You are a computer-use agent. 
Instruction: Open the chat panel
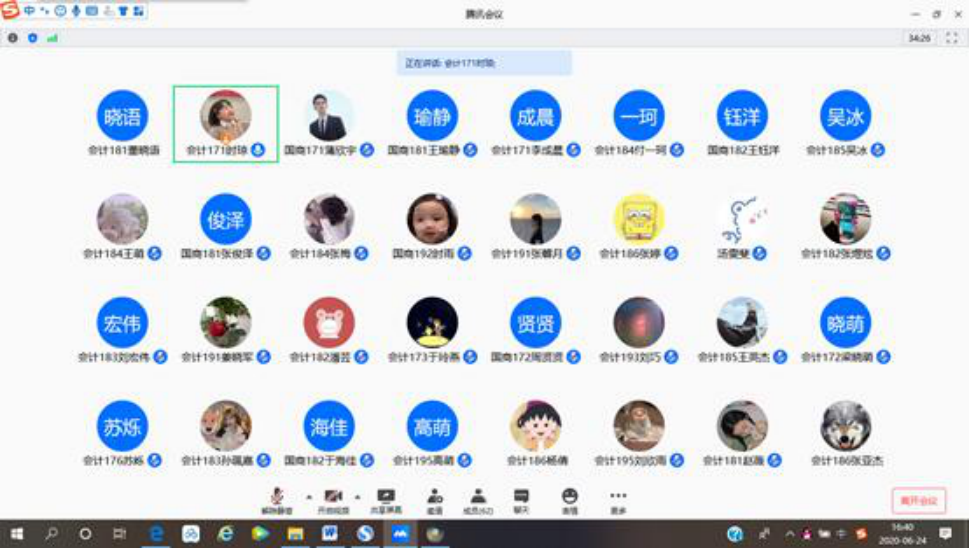point(521,498)
